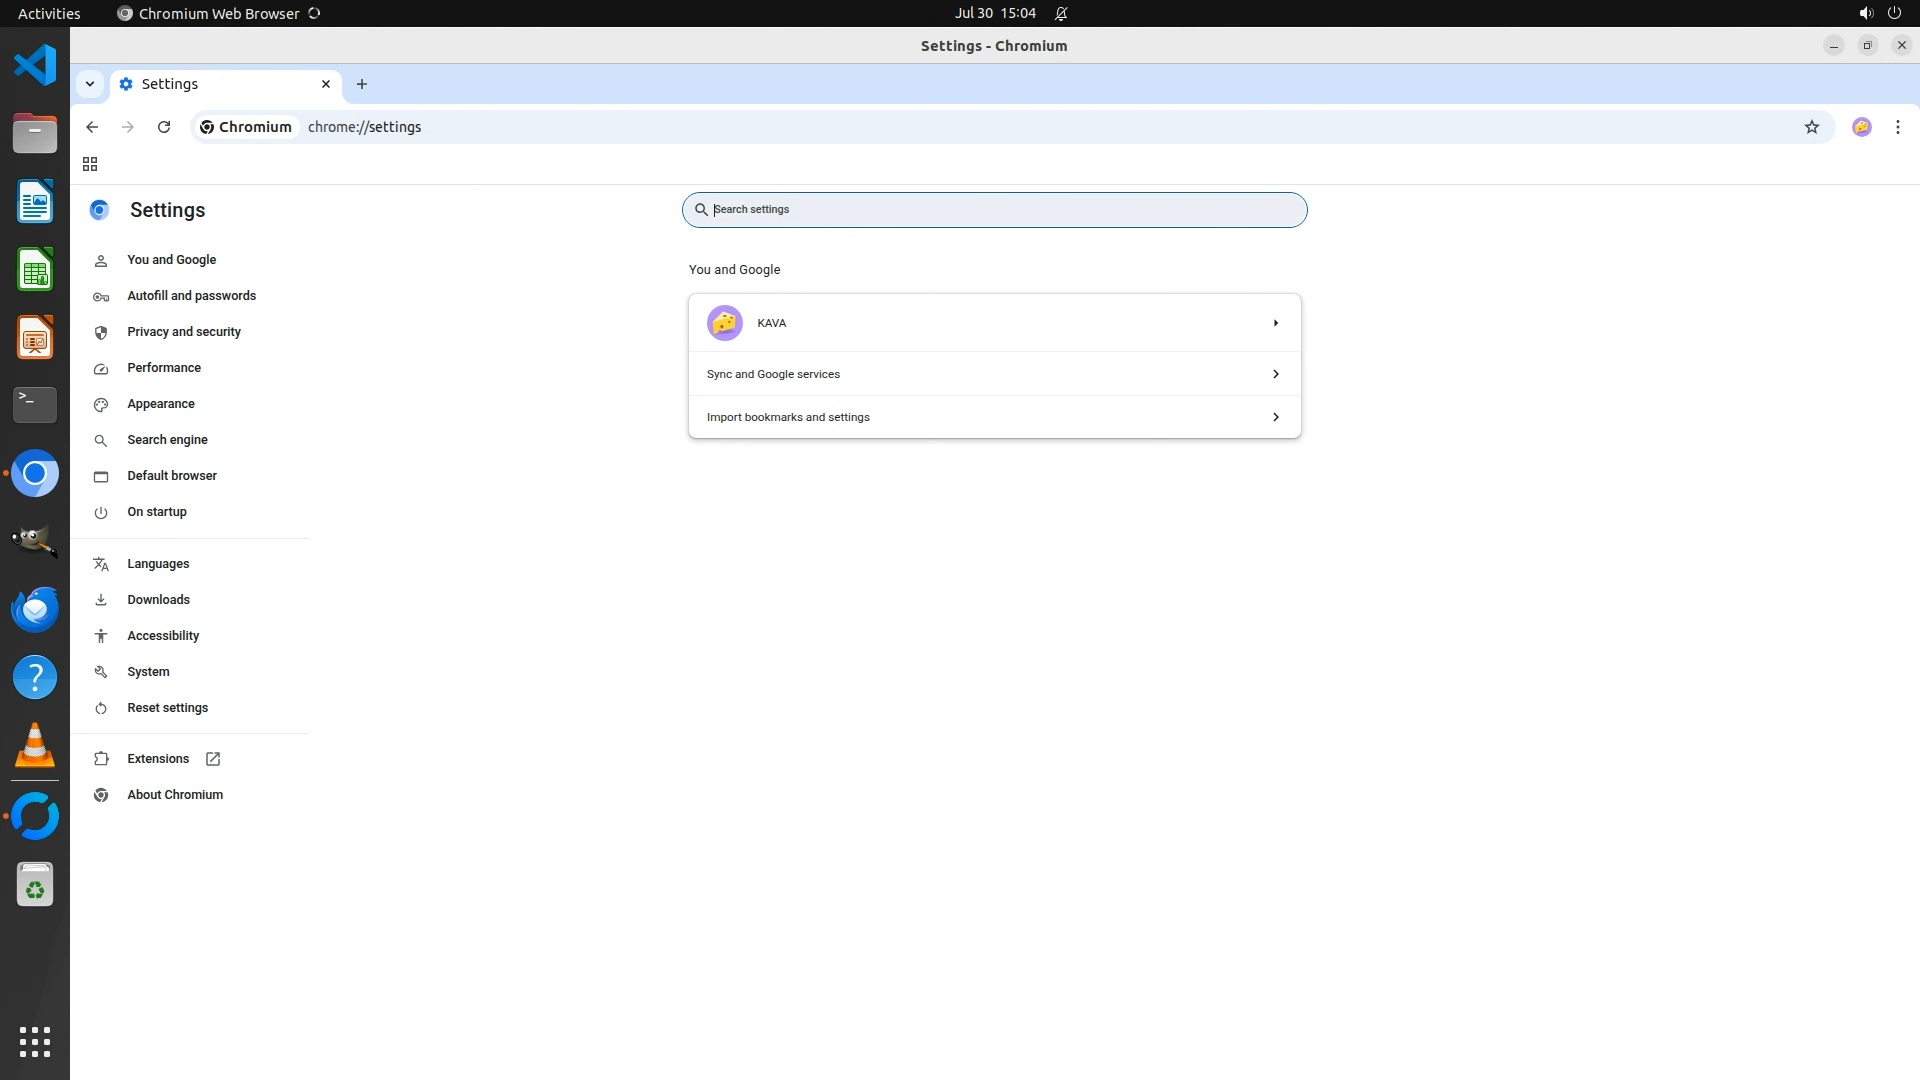
Task: Click the reload page icon
Action: point(164,127)
